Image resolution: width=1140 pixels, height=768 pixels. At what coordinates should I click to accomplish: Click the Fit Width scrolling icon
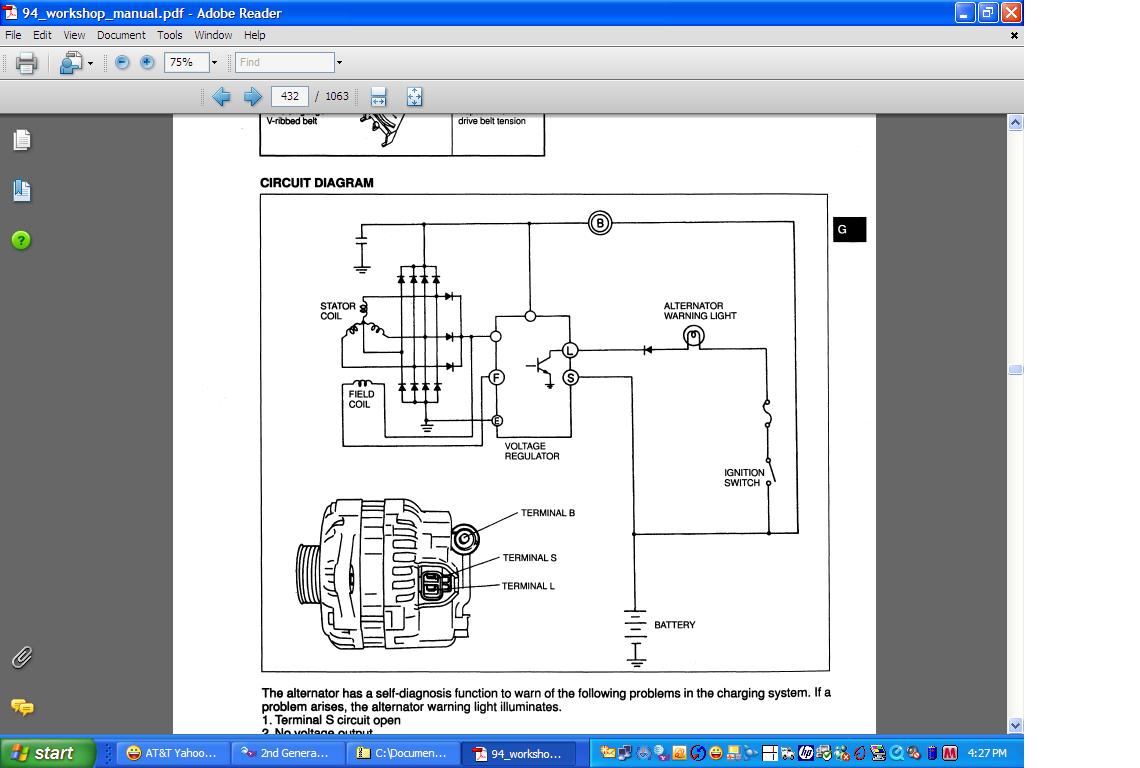(x=378, y=96)
